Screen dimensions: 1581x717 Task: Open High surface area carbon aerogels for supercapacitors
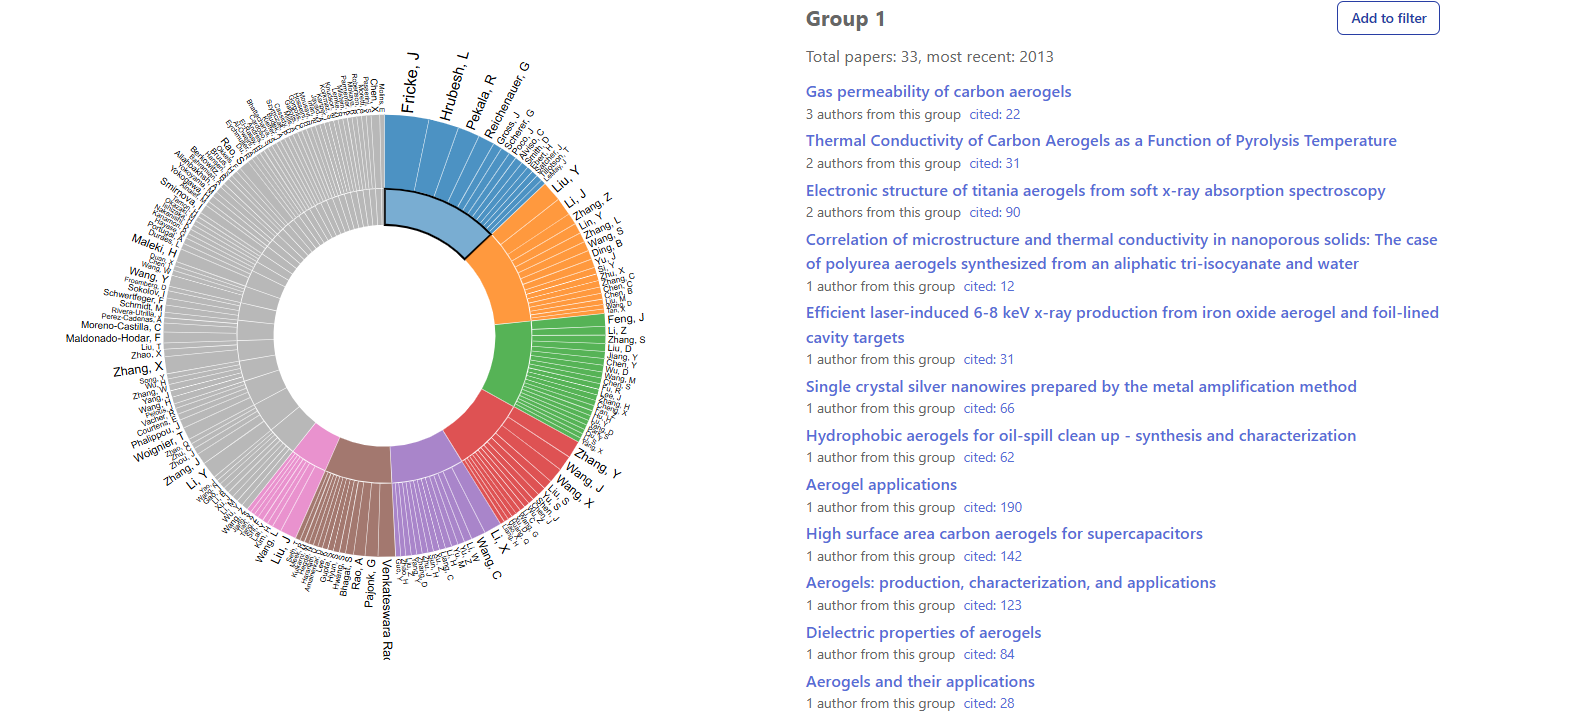tap(1004, 534)
